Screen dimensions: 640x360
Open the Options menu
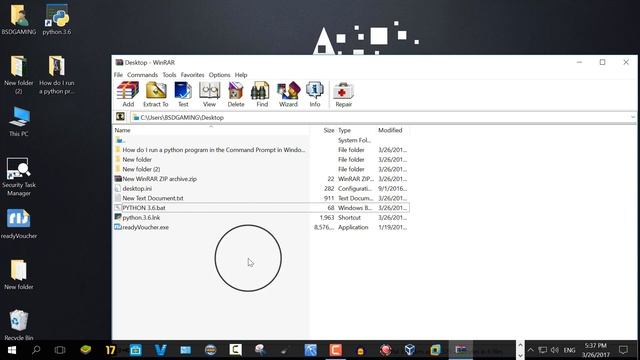220,75
